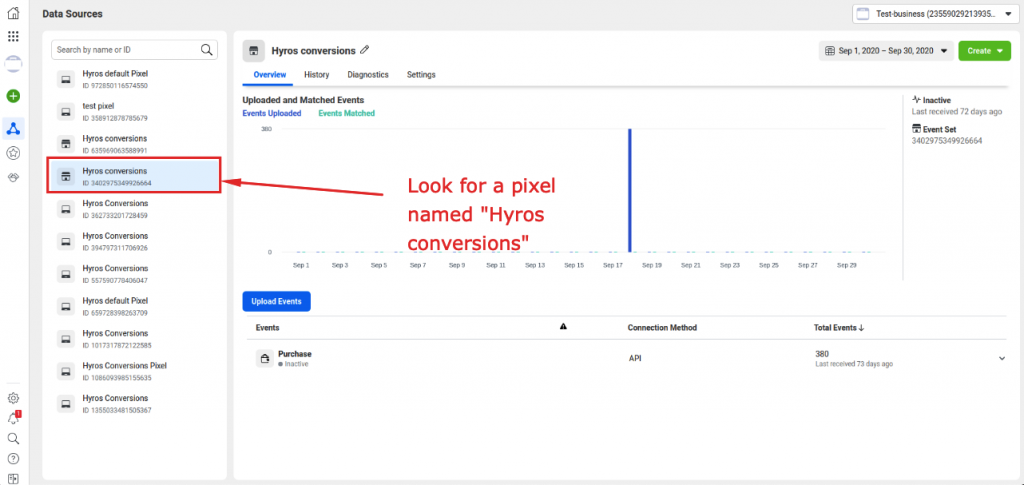The width and height of the screenshot is (1024, 485).
Task: Select Hyros Conversions ID 362733201728459
Action: (x=135, y=209)
